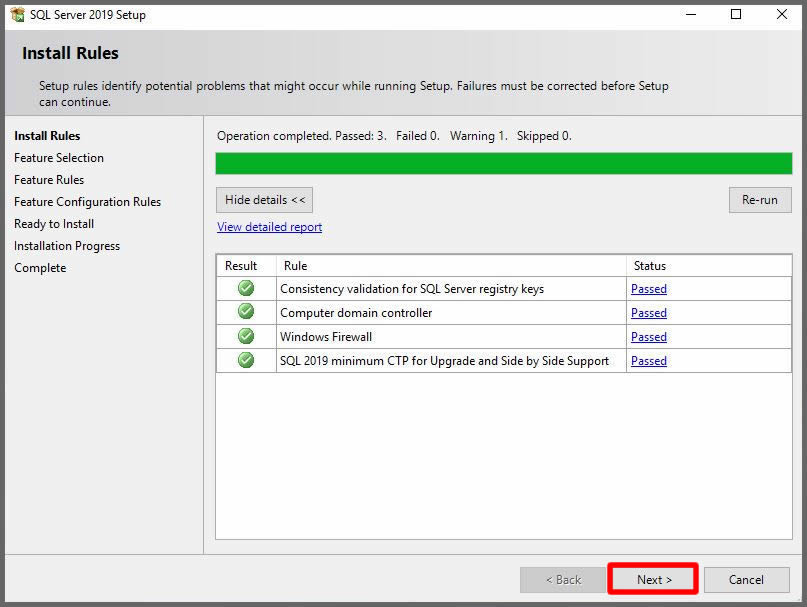Collapse the rules list with Hide details
This screenshot has height=607, width=807.
[265, 200]
